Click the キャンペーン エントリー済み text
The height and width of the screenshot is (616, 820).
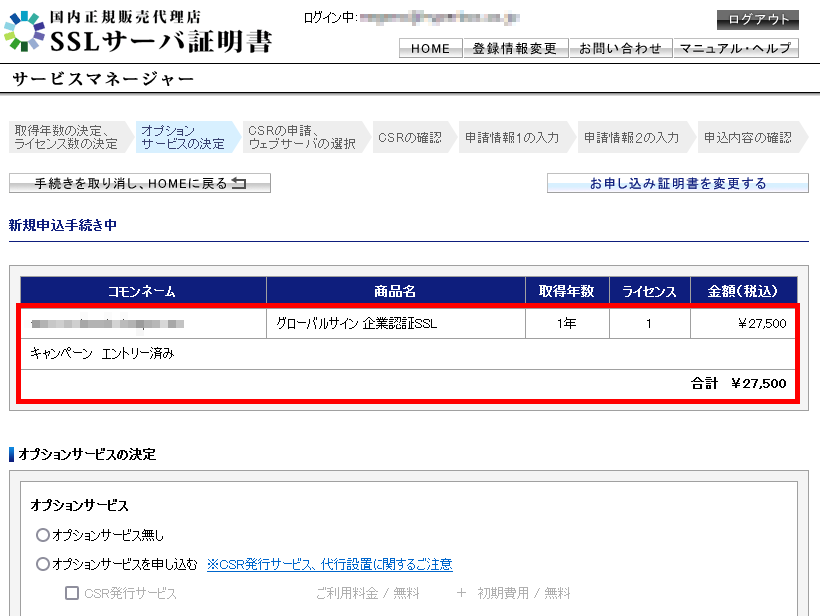(x=102, y=354)
